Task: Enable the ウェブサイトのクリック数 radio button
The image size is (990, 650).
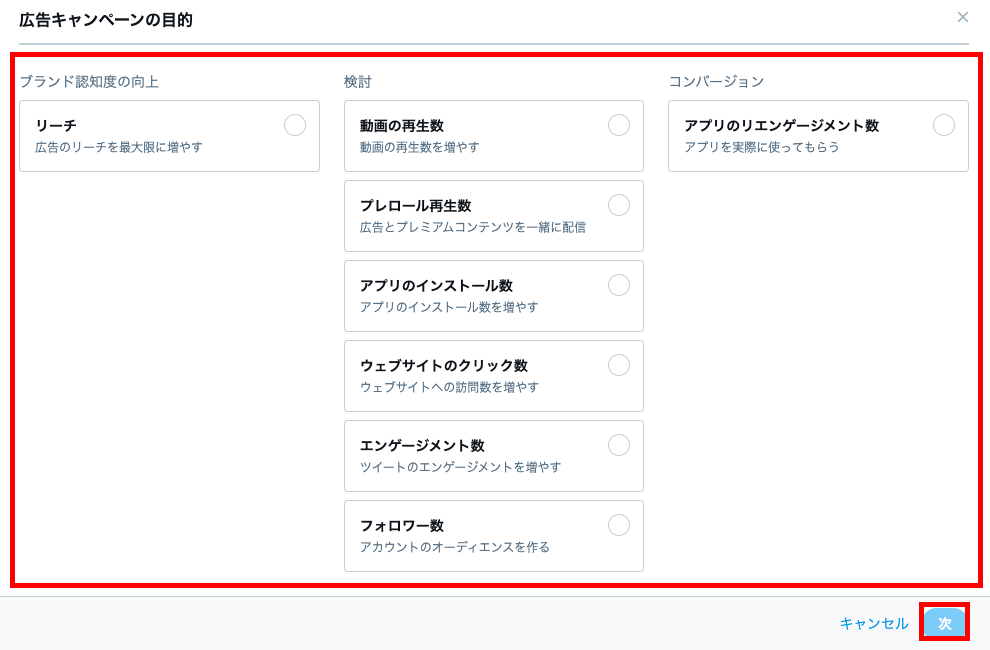Action: pyautogui.click(x=618, y=365)
